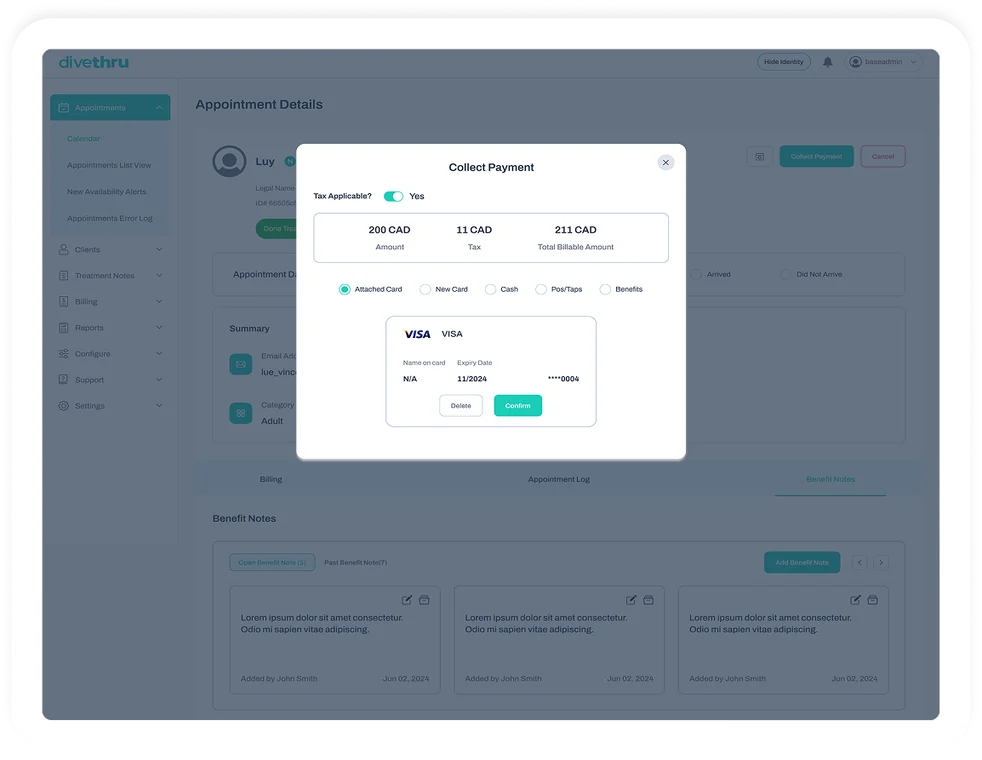Edit the first benefit note card

tap(406, 600)
